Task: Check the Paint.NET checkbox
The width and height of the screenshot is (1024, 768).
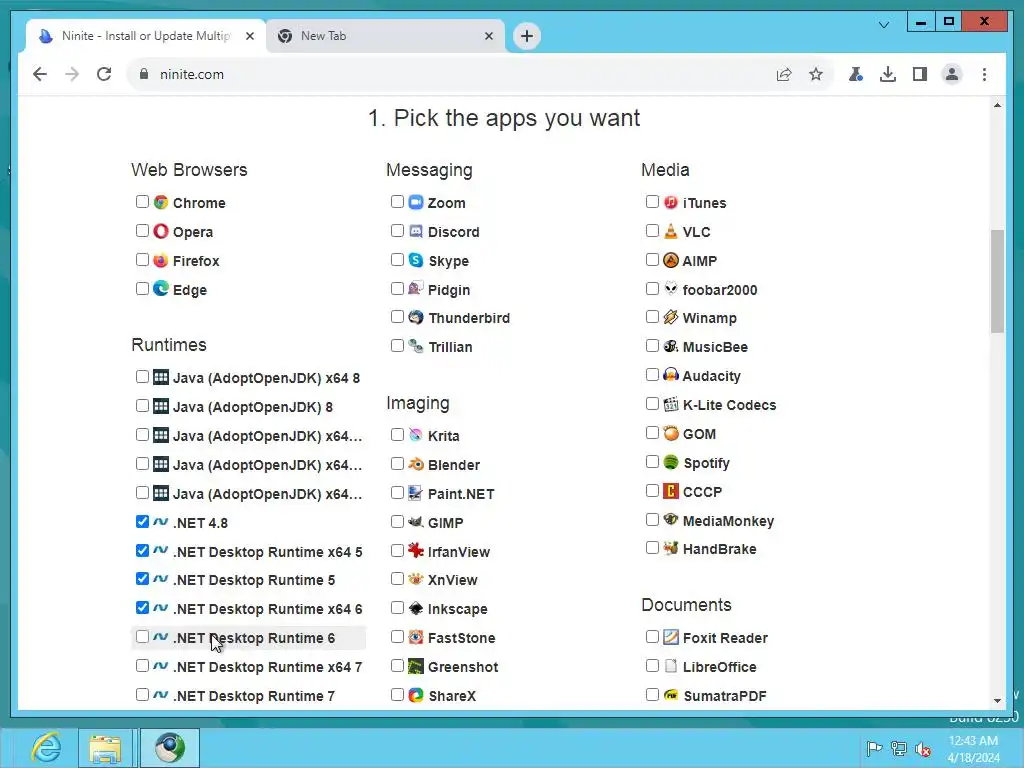Action: [x=397, y=492]
